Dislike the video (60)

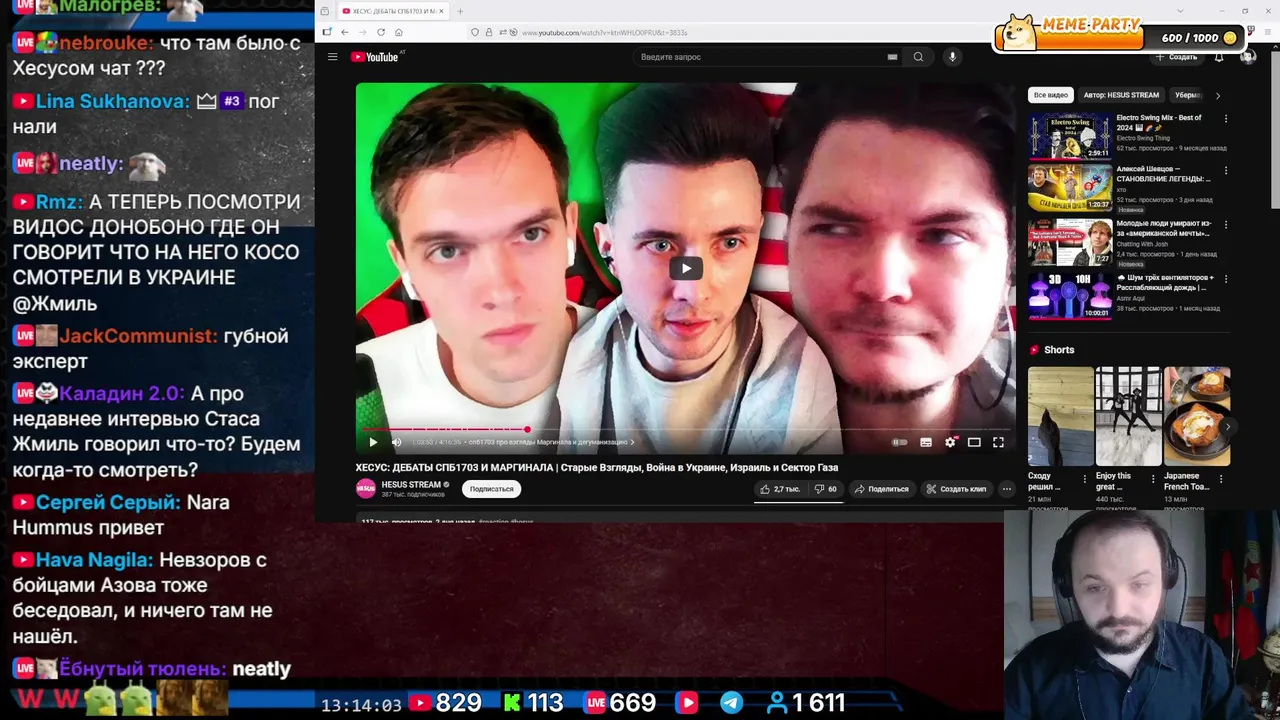825,489
